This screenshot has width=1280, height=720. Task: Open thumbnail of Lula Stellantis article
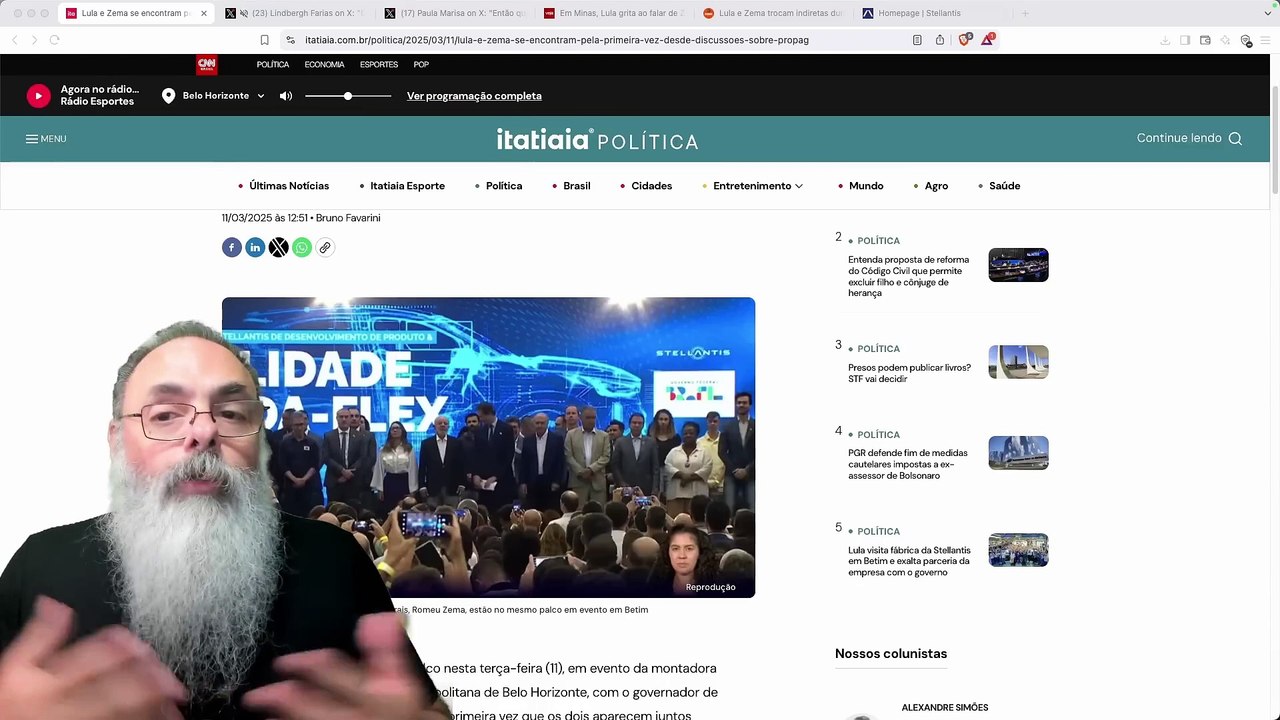1018,550
